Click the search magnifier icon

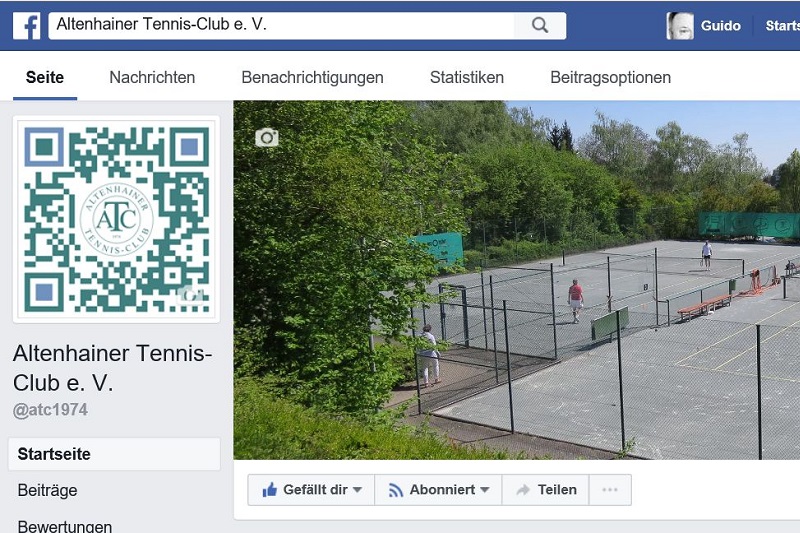click(x=540, y=25)
